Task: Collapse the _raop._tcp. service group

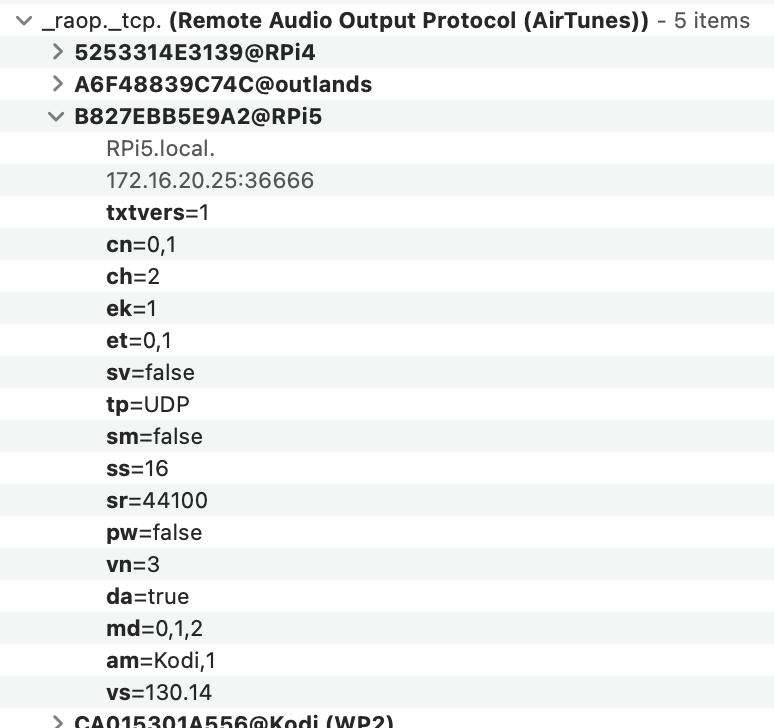Action: pos(24,21)
